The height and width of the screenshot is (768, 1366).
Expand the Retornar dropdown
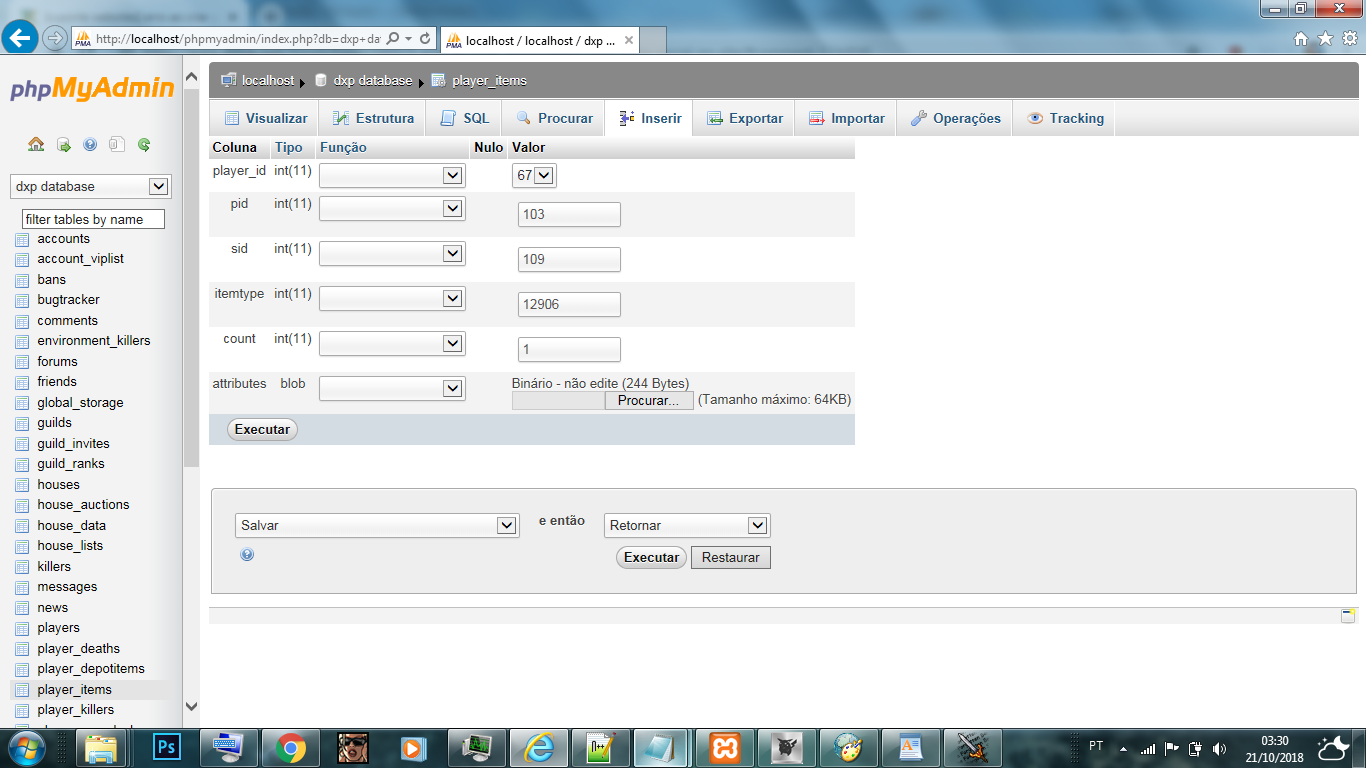pos(687,525)
